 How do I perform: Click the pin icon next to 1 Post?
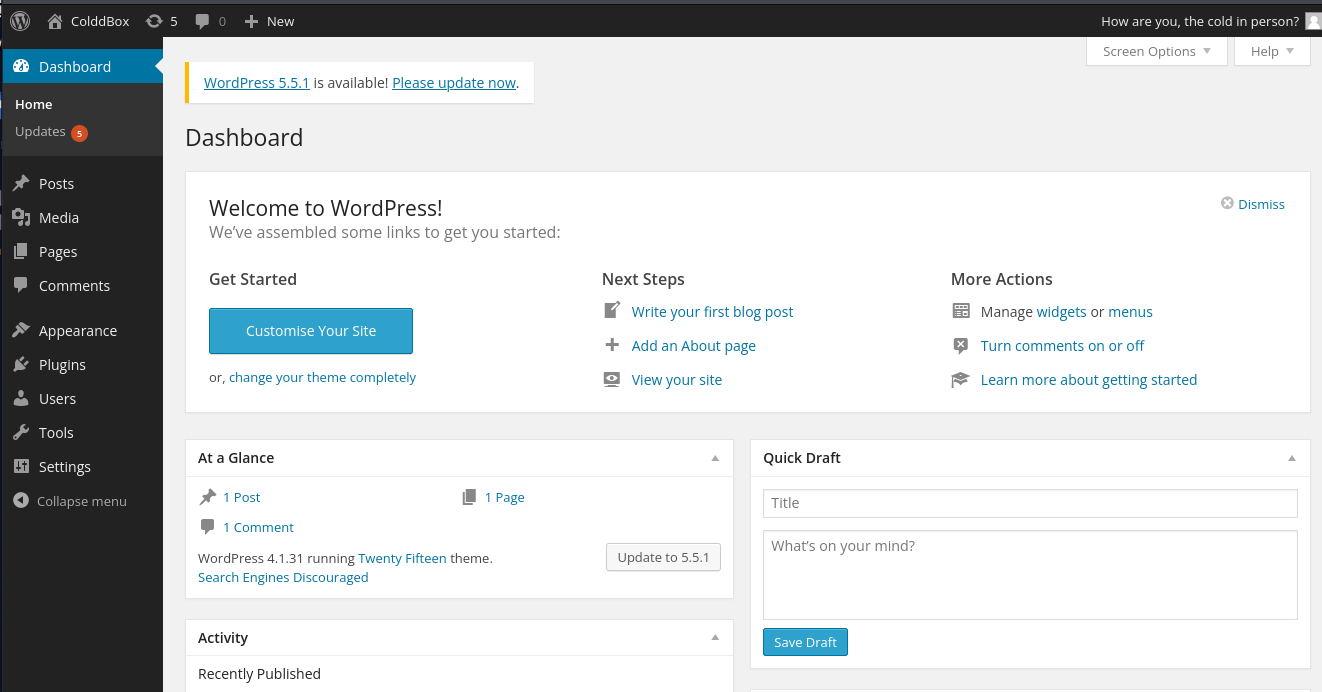coord(208,497)
